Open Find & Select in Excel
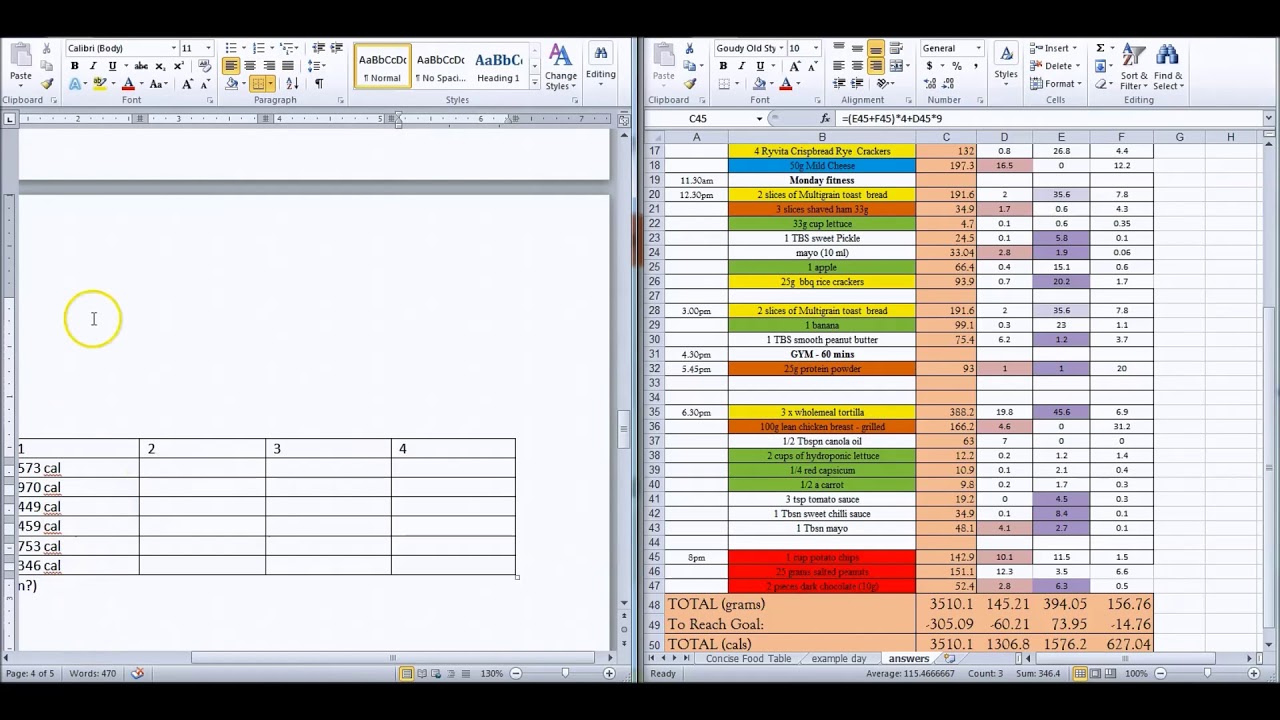The image size is (1280, 720). (x=1168, y=67)
